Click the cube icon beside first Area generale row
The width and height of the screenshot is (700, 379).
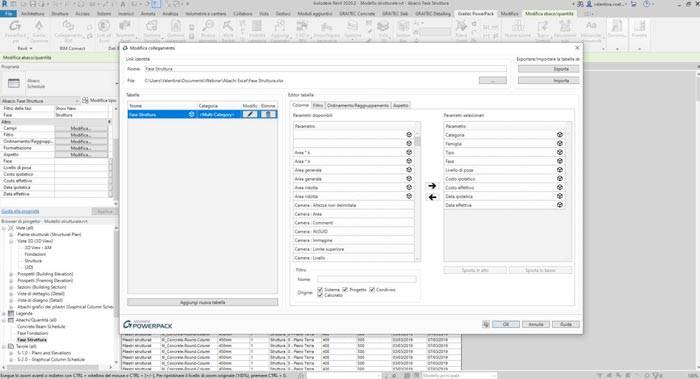pyautogui.click(x=409, y=170)
